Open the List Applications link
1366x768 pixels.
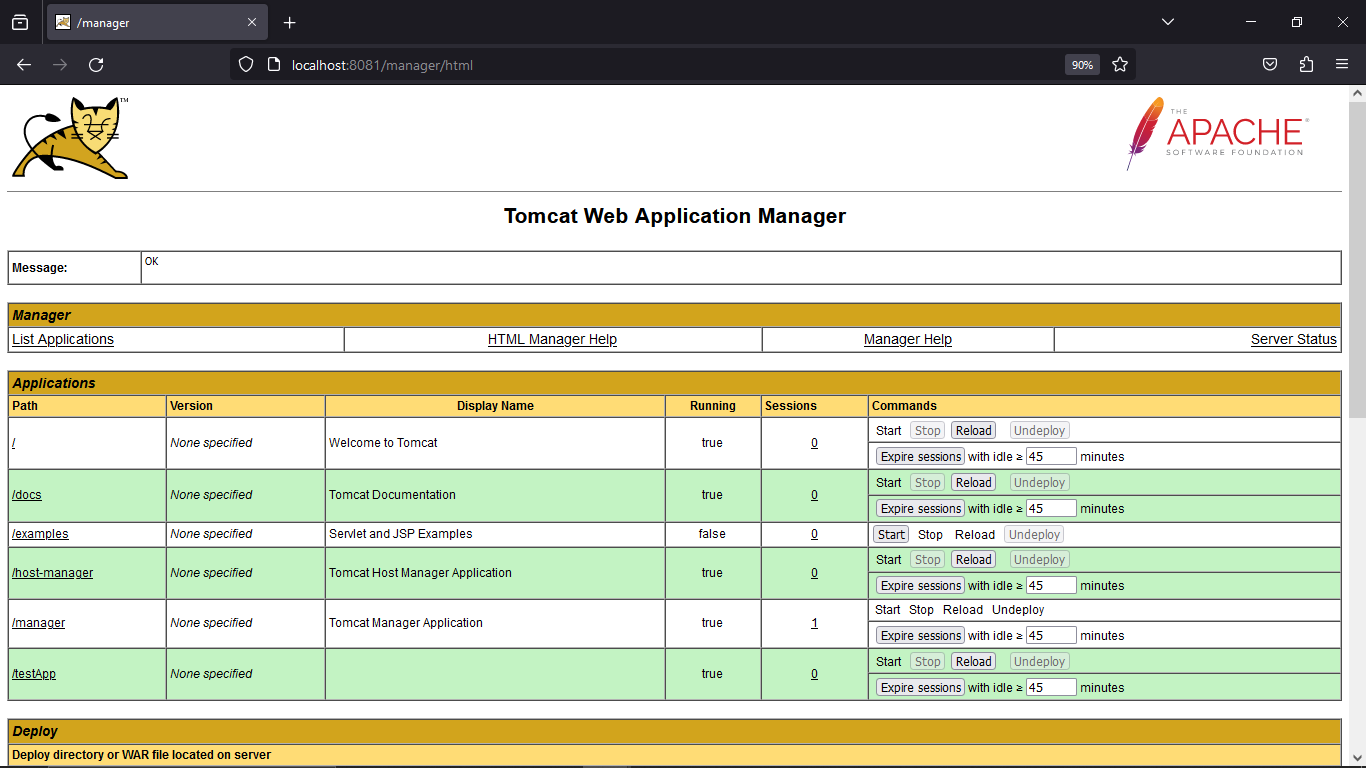coord(63,339)
